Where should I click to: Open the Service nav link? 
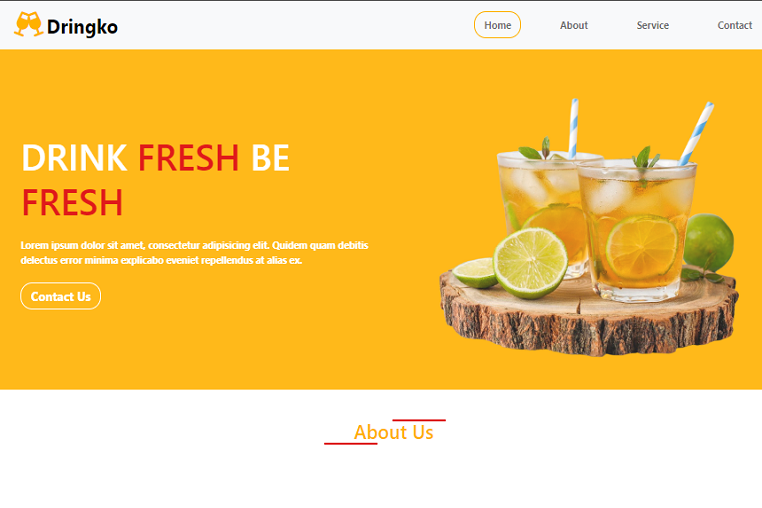tap(653, 25)
